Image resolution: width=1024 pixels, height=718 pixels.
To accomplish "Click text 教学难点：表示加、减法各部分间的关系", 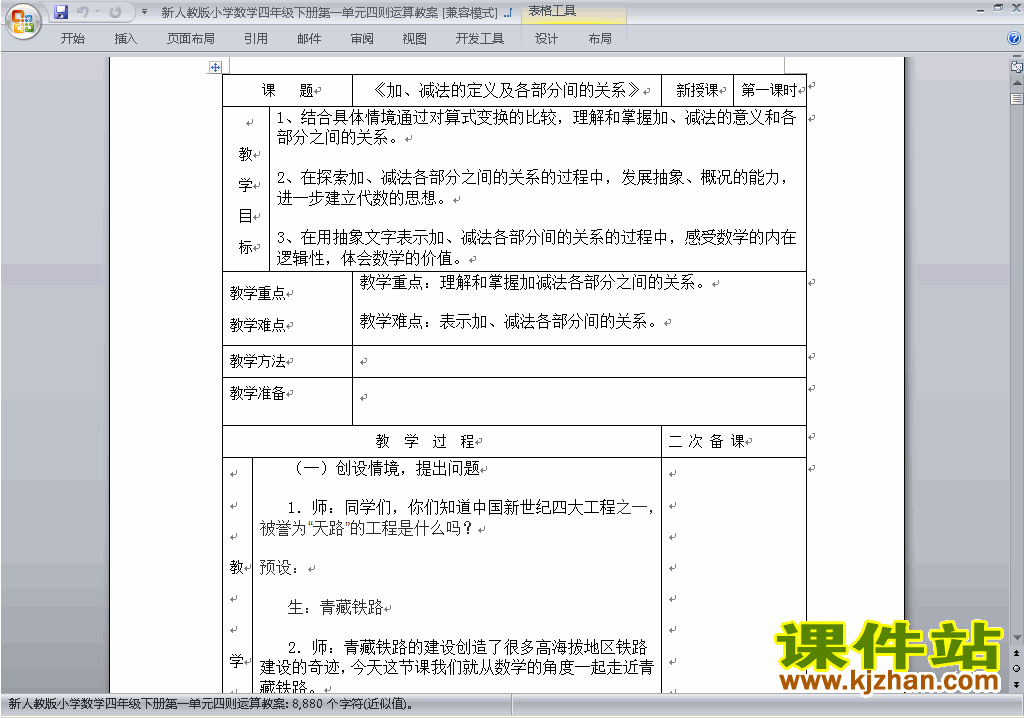I will pyautogui.click(x=508, y=321).
